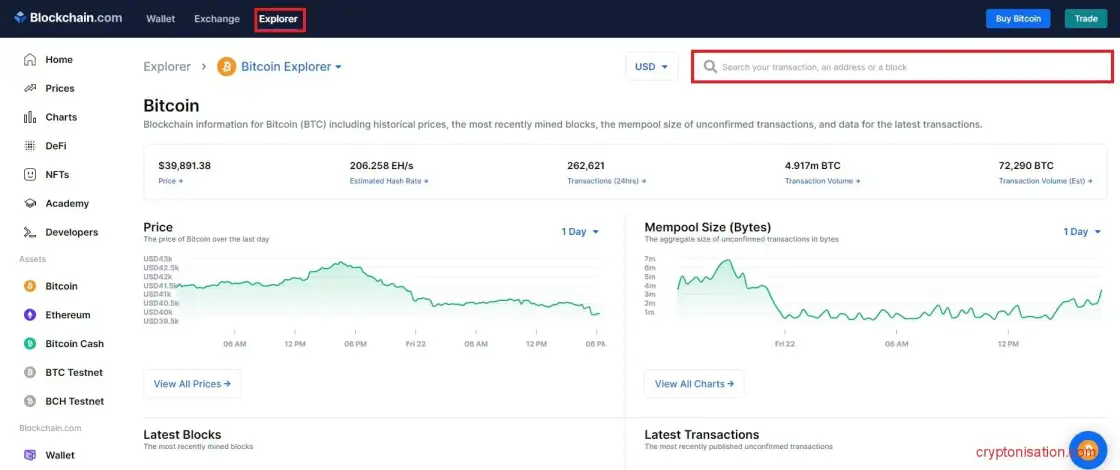The image size is (1120, 470).
Task: Expand the Bitcoin Explorer dropdown
Action: [291, 66]
